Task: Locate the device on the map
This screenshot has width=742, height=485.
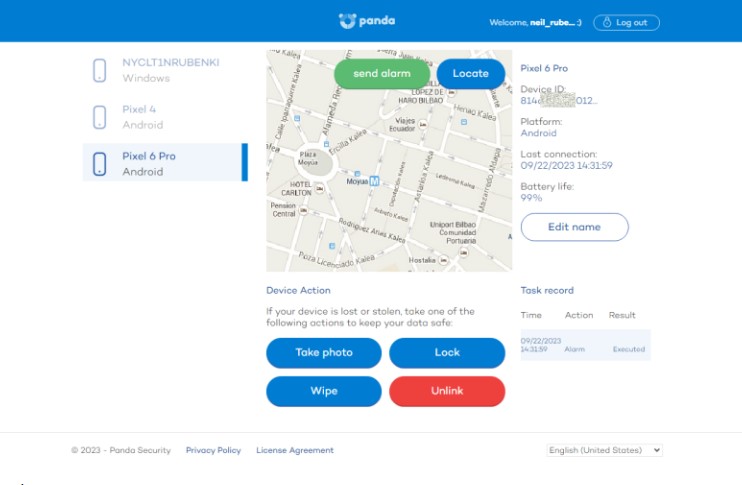Action: pos(470,73)
